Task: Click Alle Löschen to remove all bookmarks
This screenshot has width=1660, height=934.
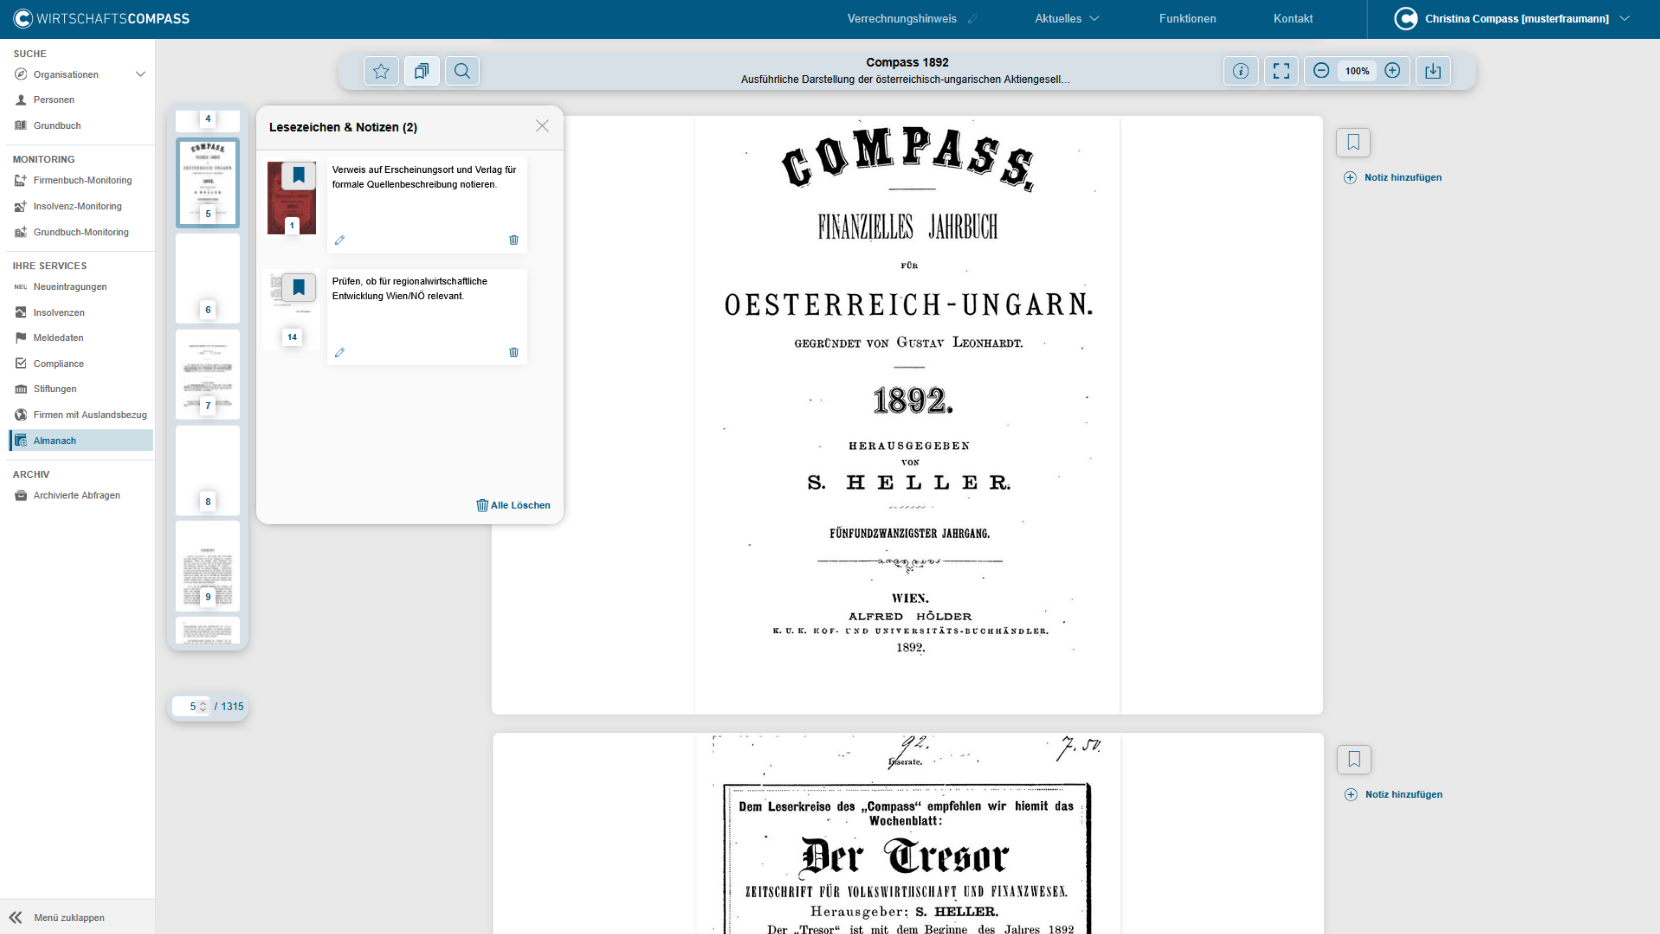Action: coord(513,505)
